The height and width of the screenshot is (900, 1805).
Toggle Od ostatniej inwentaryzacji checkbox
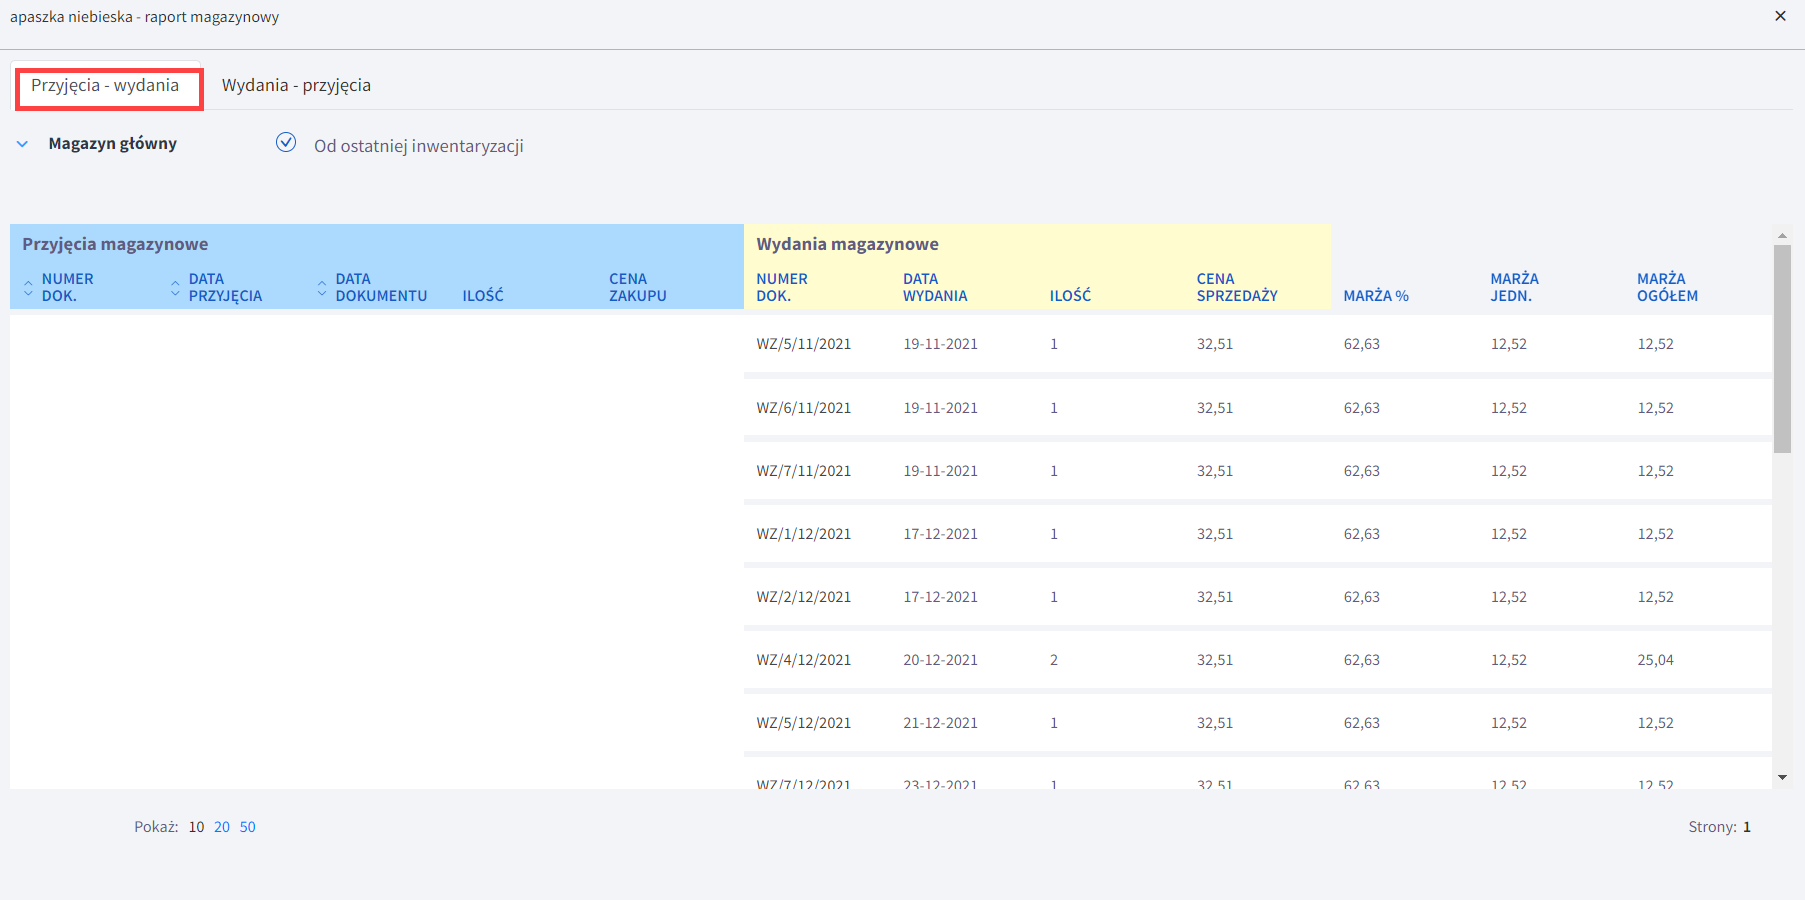[286, 143]
